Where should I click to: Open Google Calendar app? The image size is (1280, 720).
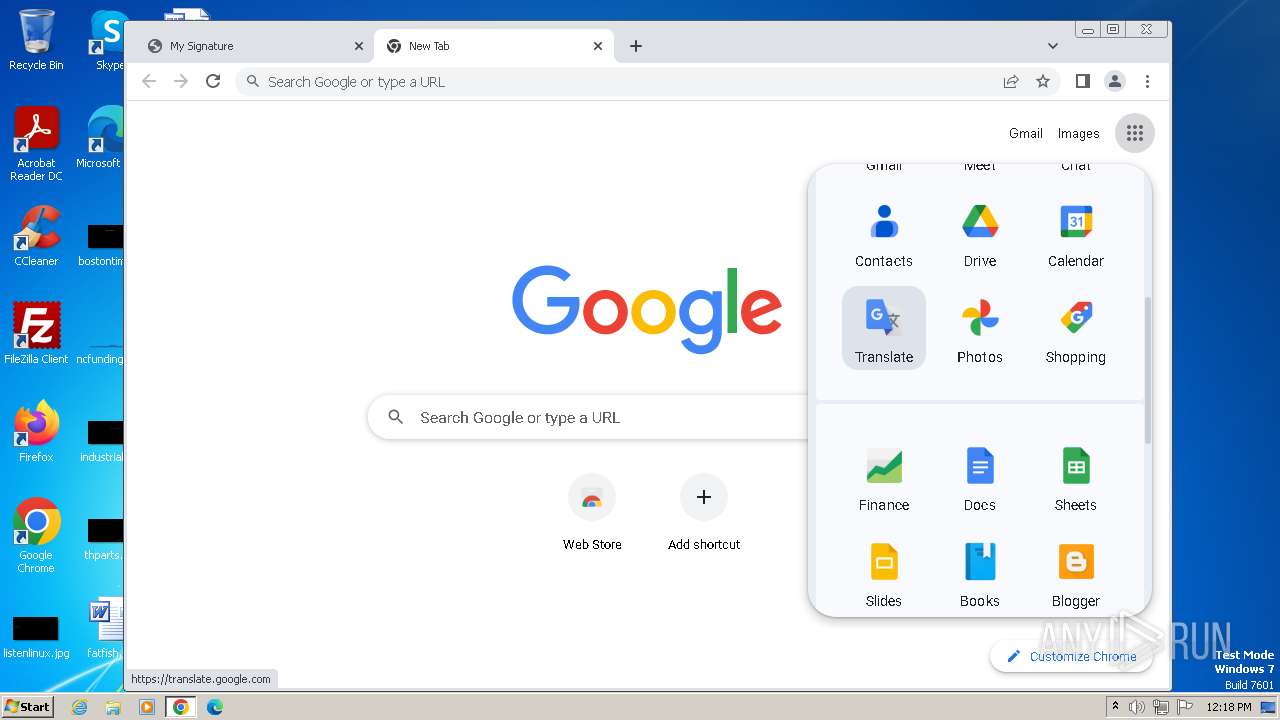(1076, 235)
